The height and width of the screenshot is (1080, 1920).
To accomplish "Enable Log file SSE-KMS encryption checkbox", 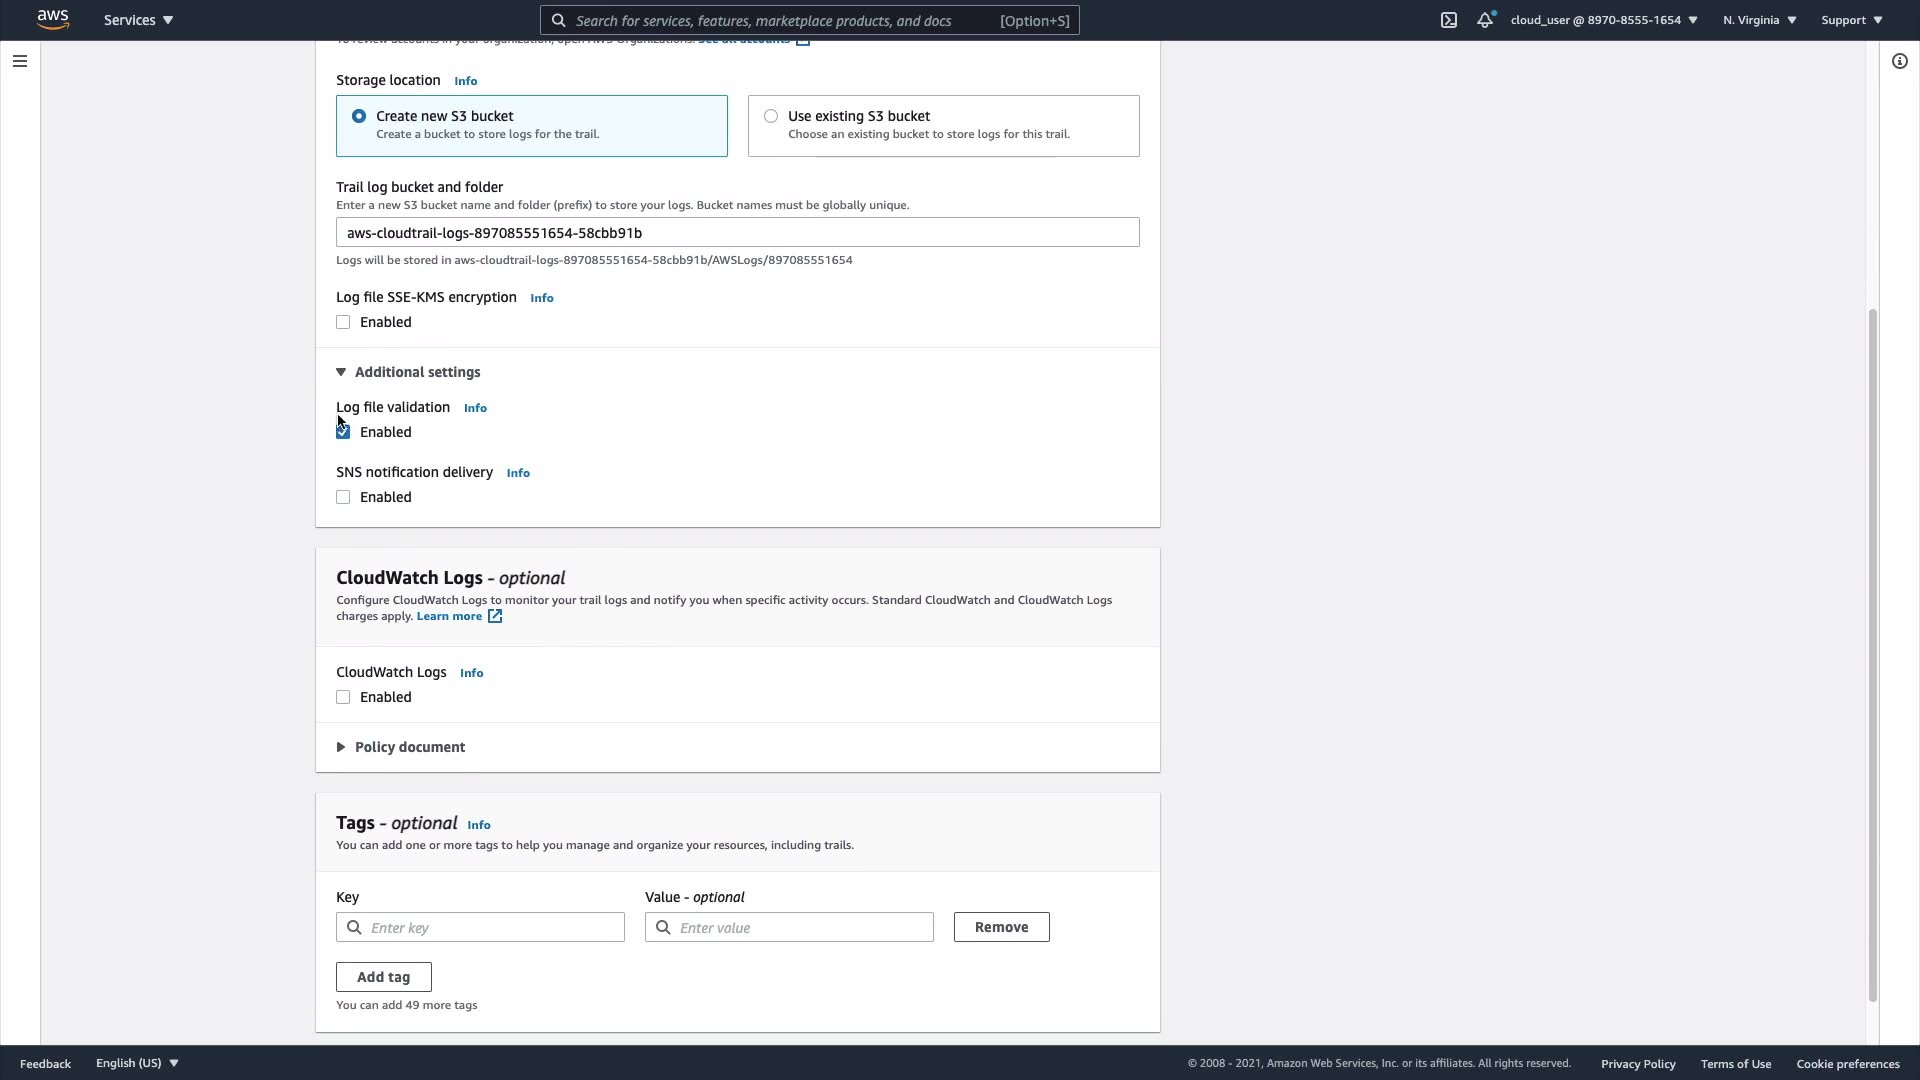I will tap(343, 322).
